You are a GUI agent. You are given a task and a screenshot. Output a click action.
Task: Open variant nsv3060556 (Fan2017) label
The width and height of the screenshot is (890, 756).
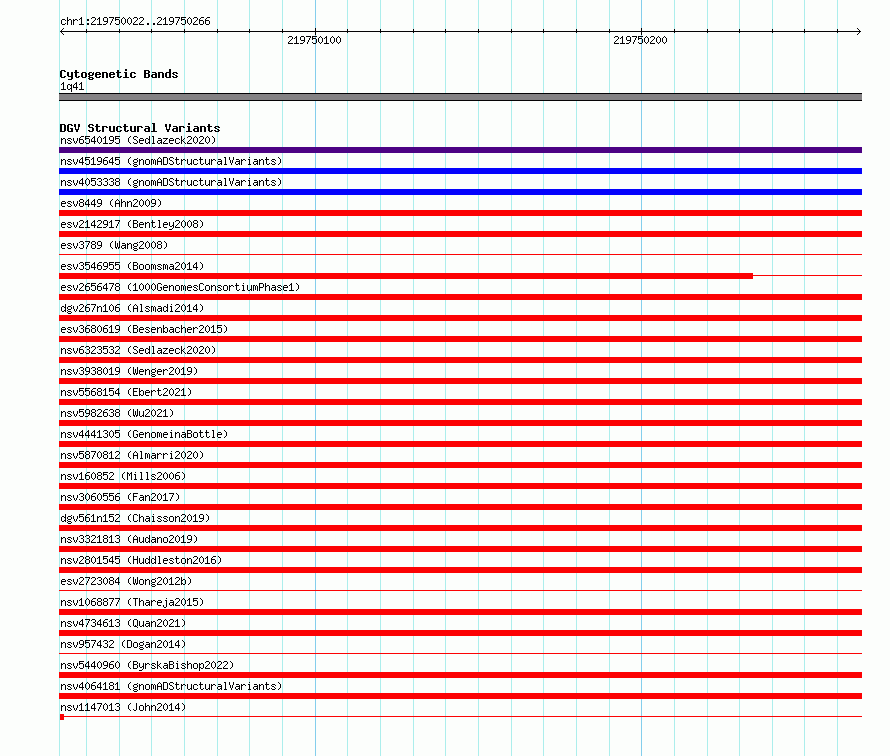(120, 497)
